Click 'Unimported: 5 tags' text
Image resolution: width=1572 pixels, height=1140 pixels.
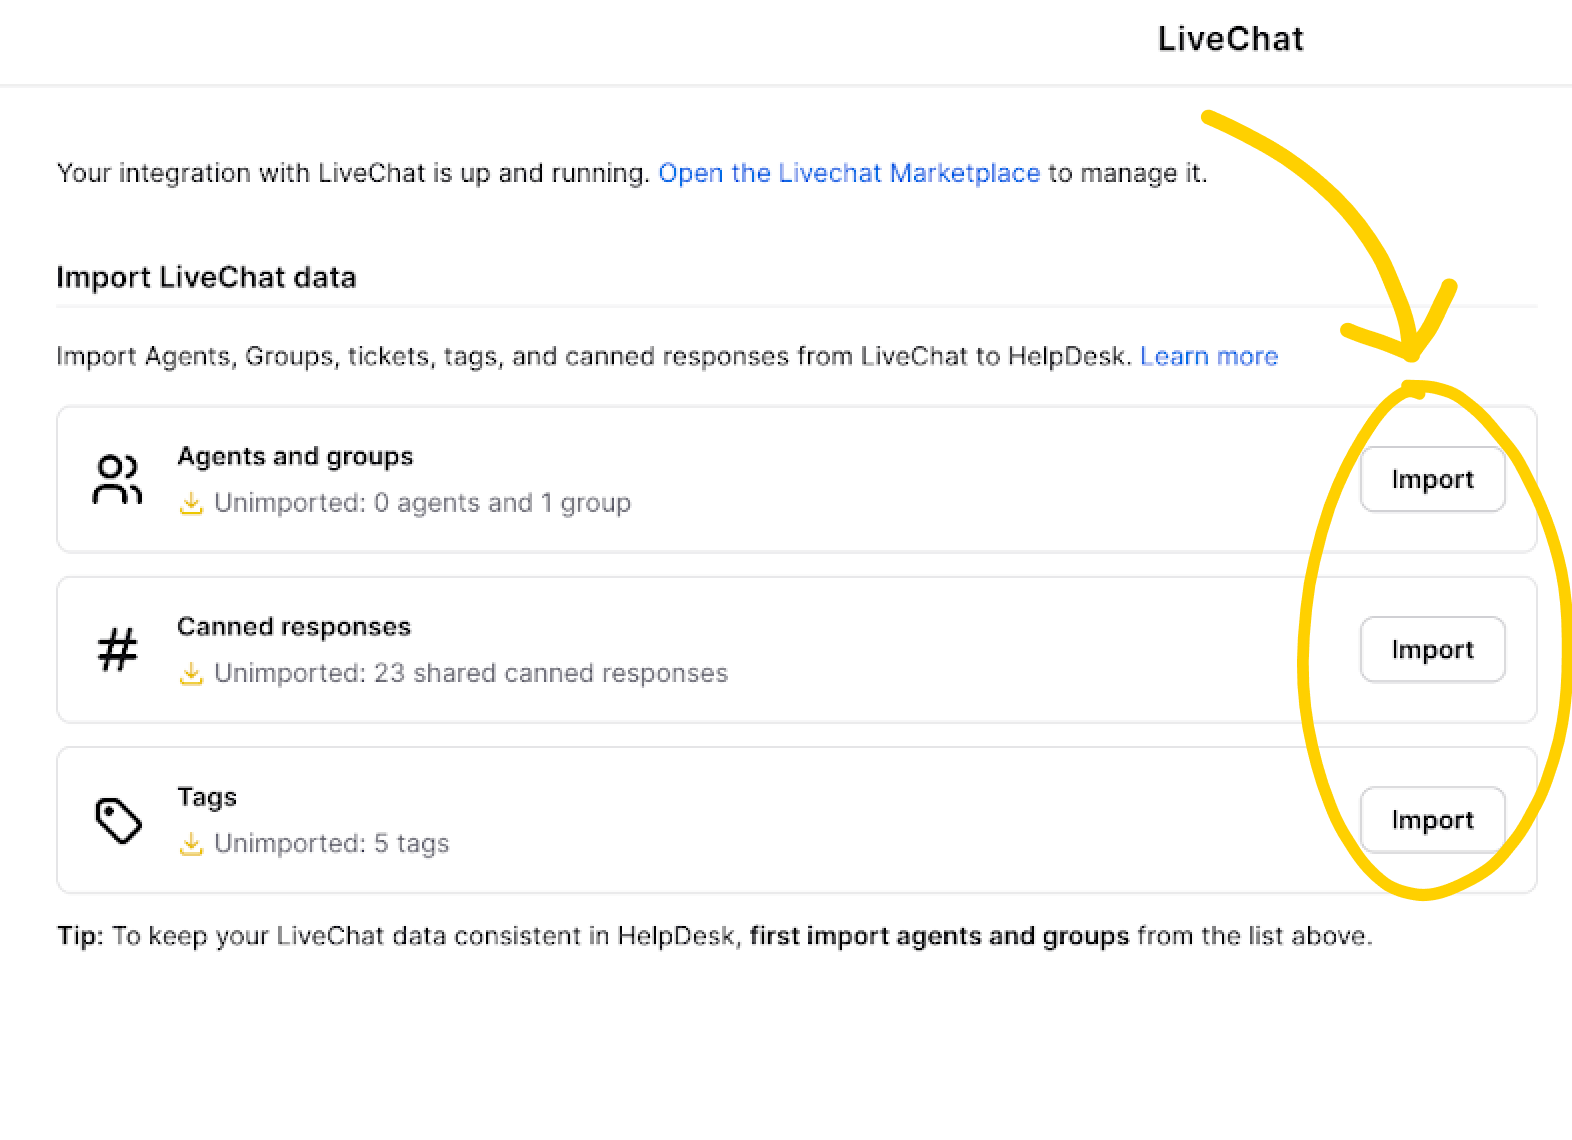click(332, 844)
